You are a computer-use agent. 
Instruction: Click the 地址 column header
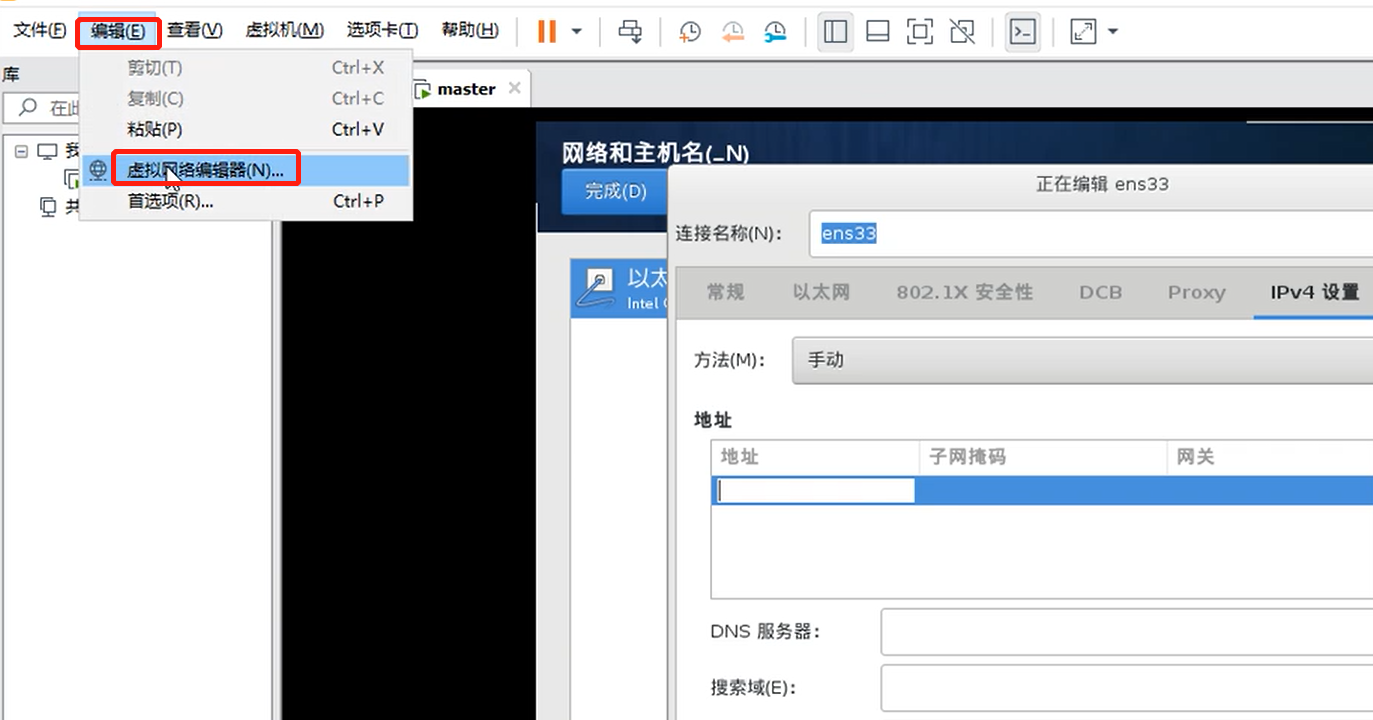(x=815, y=457)
